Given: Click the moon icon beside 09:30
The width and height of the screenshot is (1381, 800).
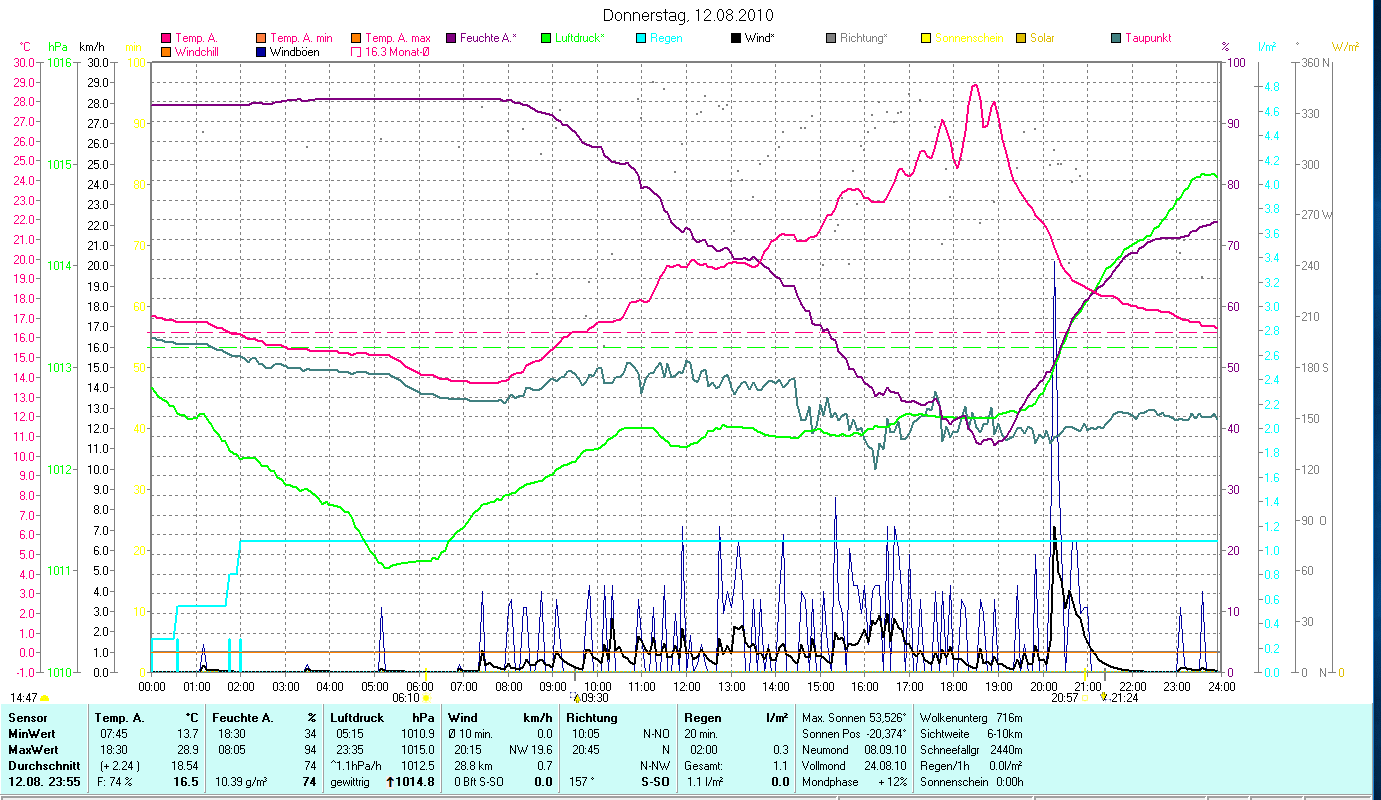Looking at the screenshot, I should [x=575, y=698].
